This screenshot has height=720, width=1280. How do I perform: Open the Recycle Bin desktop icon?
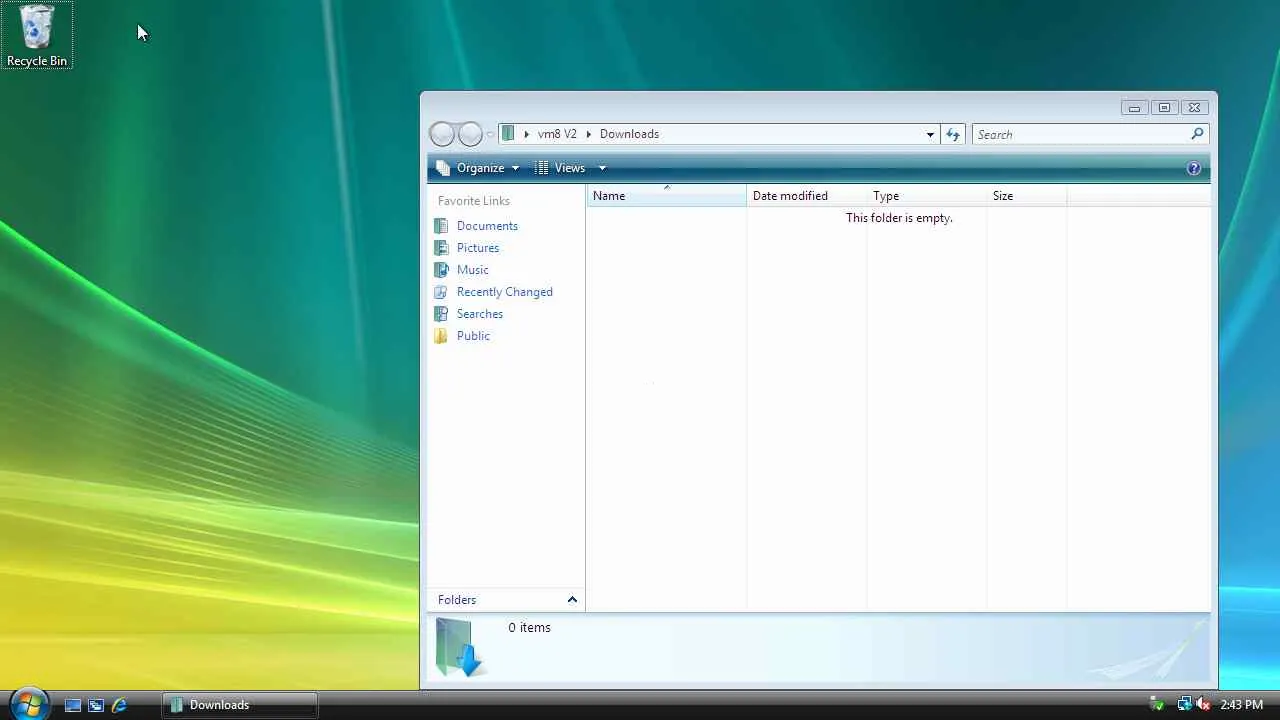click(x=37, y=36)
